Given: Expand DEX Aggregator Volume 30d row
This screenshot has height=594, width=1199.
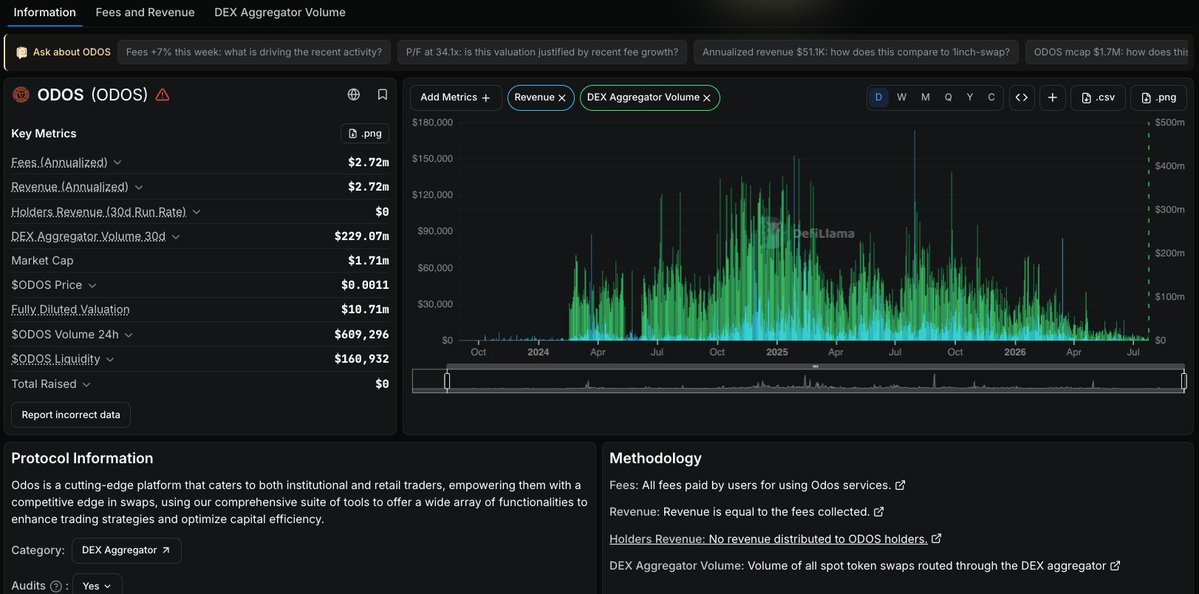Looking at the screenshot, I should tap(176, 237).
